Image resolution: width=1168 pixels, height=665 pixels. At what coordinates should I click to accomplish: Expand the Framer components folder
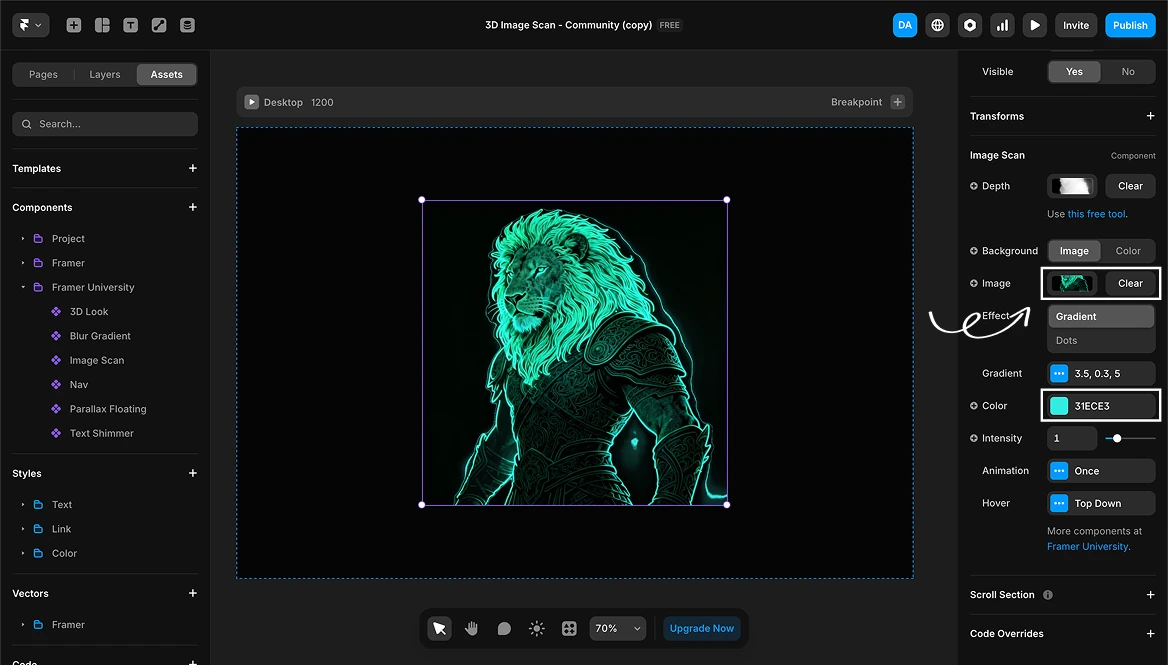(23, 263)
